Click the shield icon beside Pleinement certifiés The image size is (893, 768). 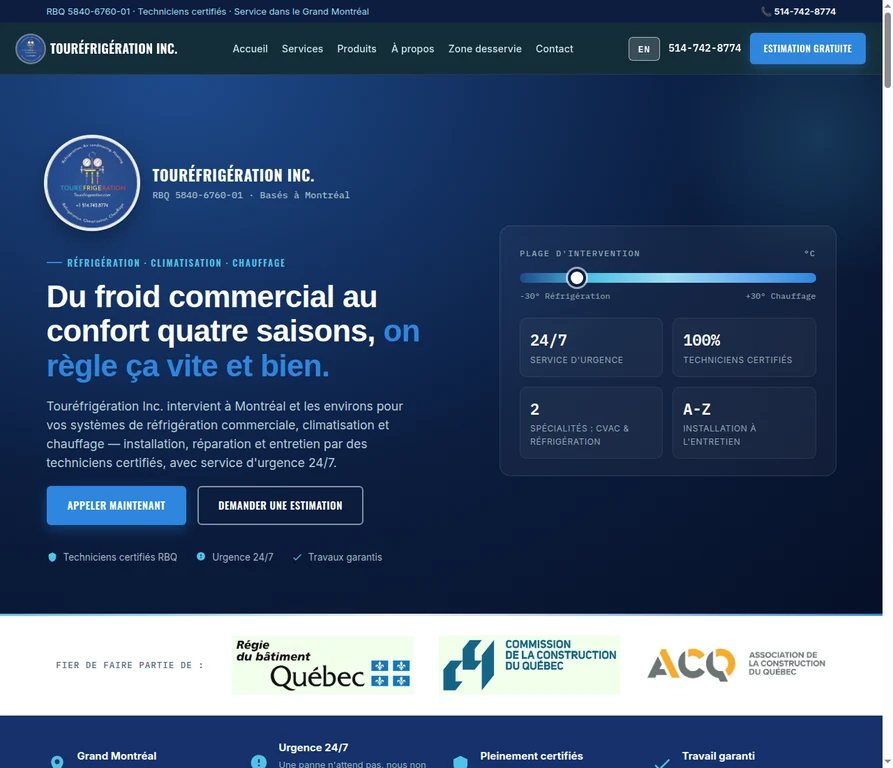tap(460, 762)
